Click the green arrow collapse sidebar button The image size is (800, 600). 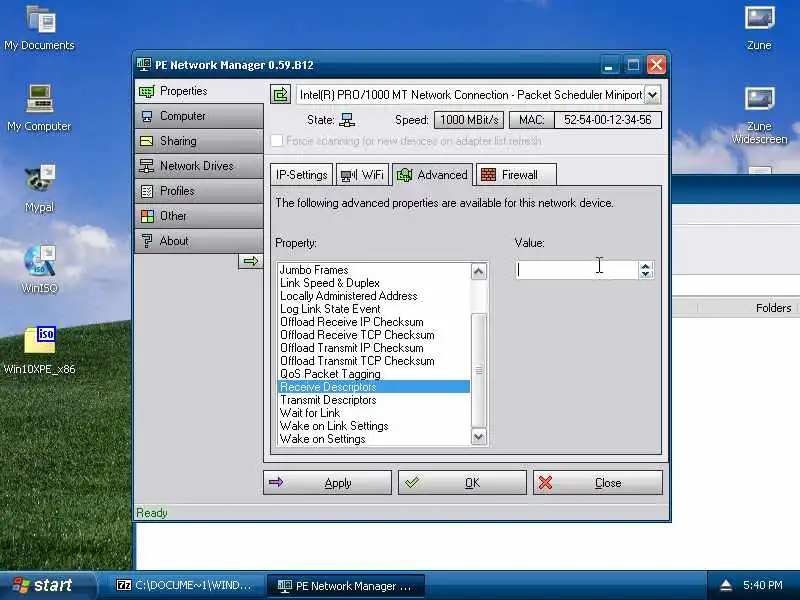[251, 261]
